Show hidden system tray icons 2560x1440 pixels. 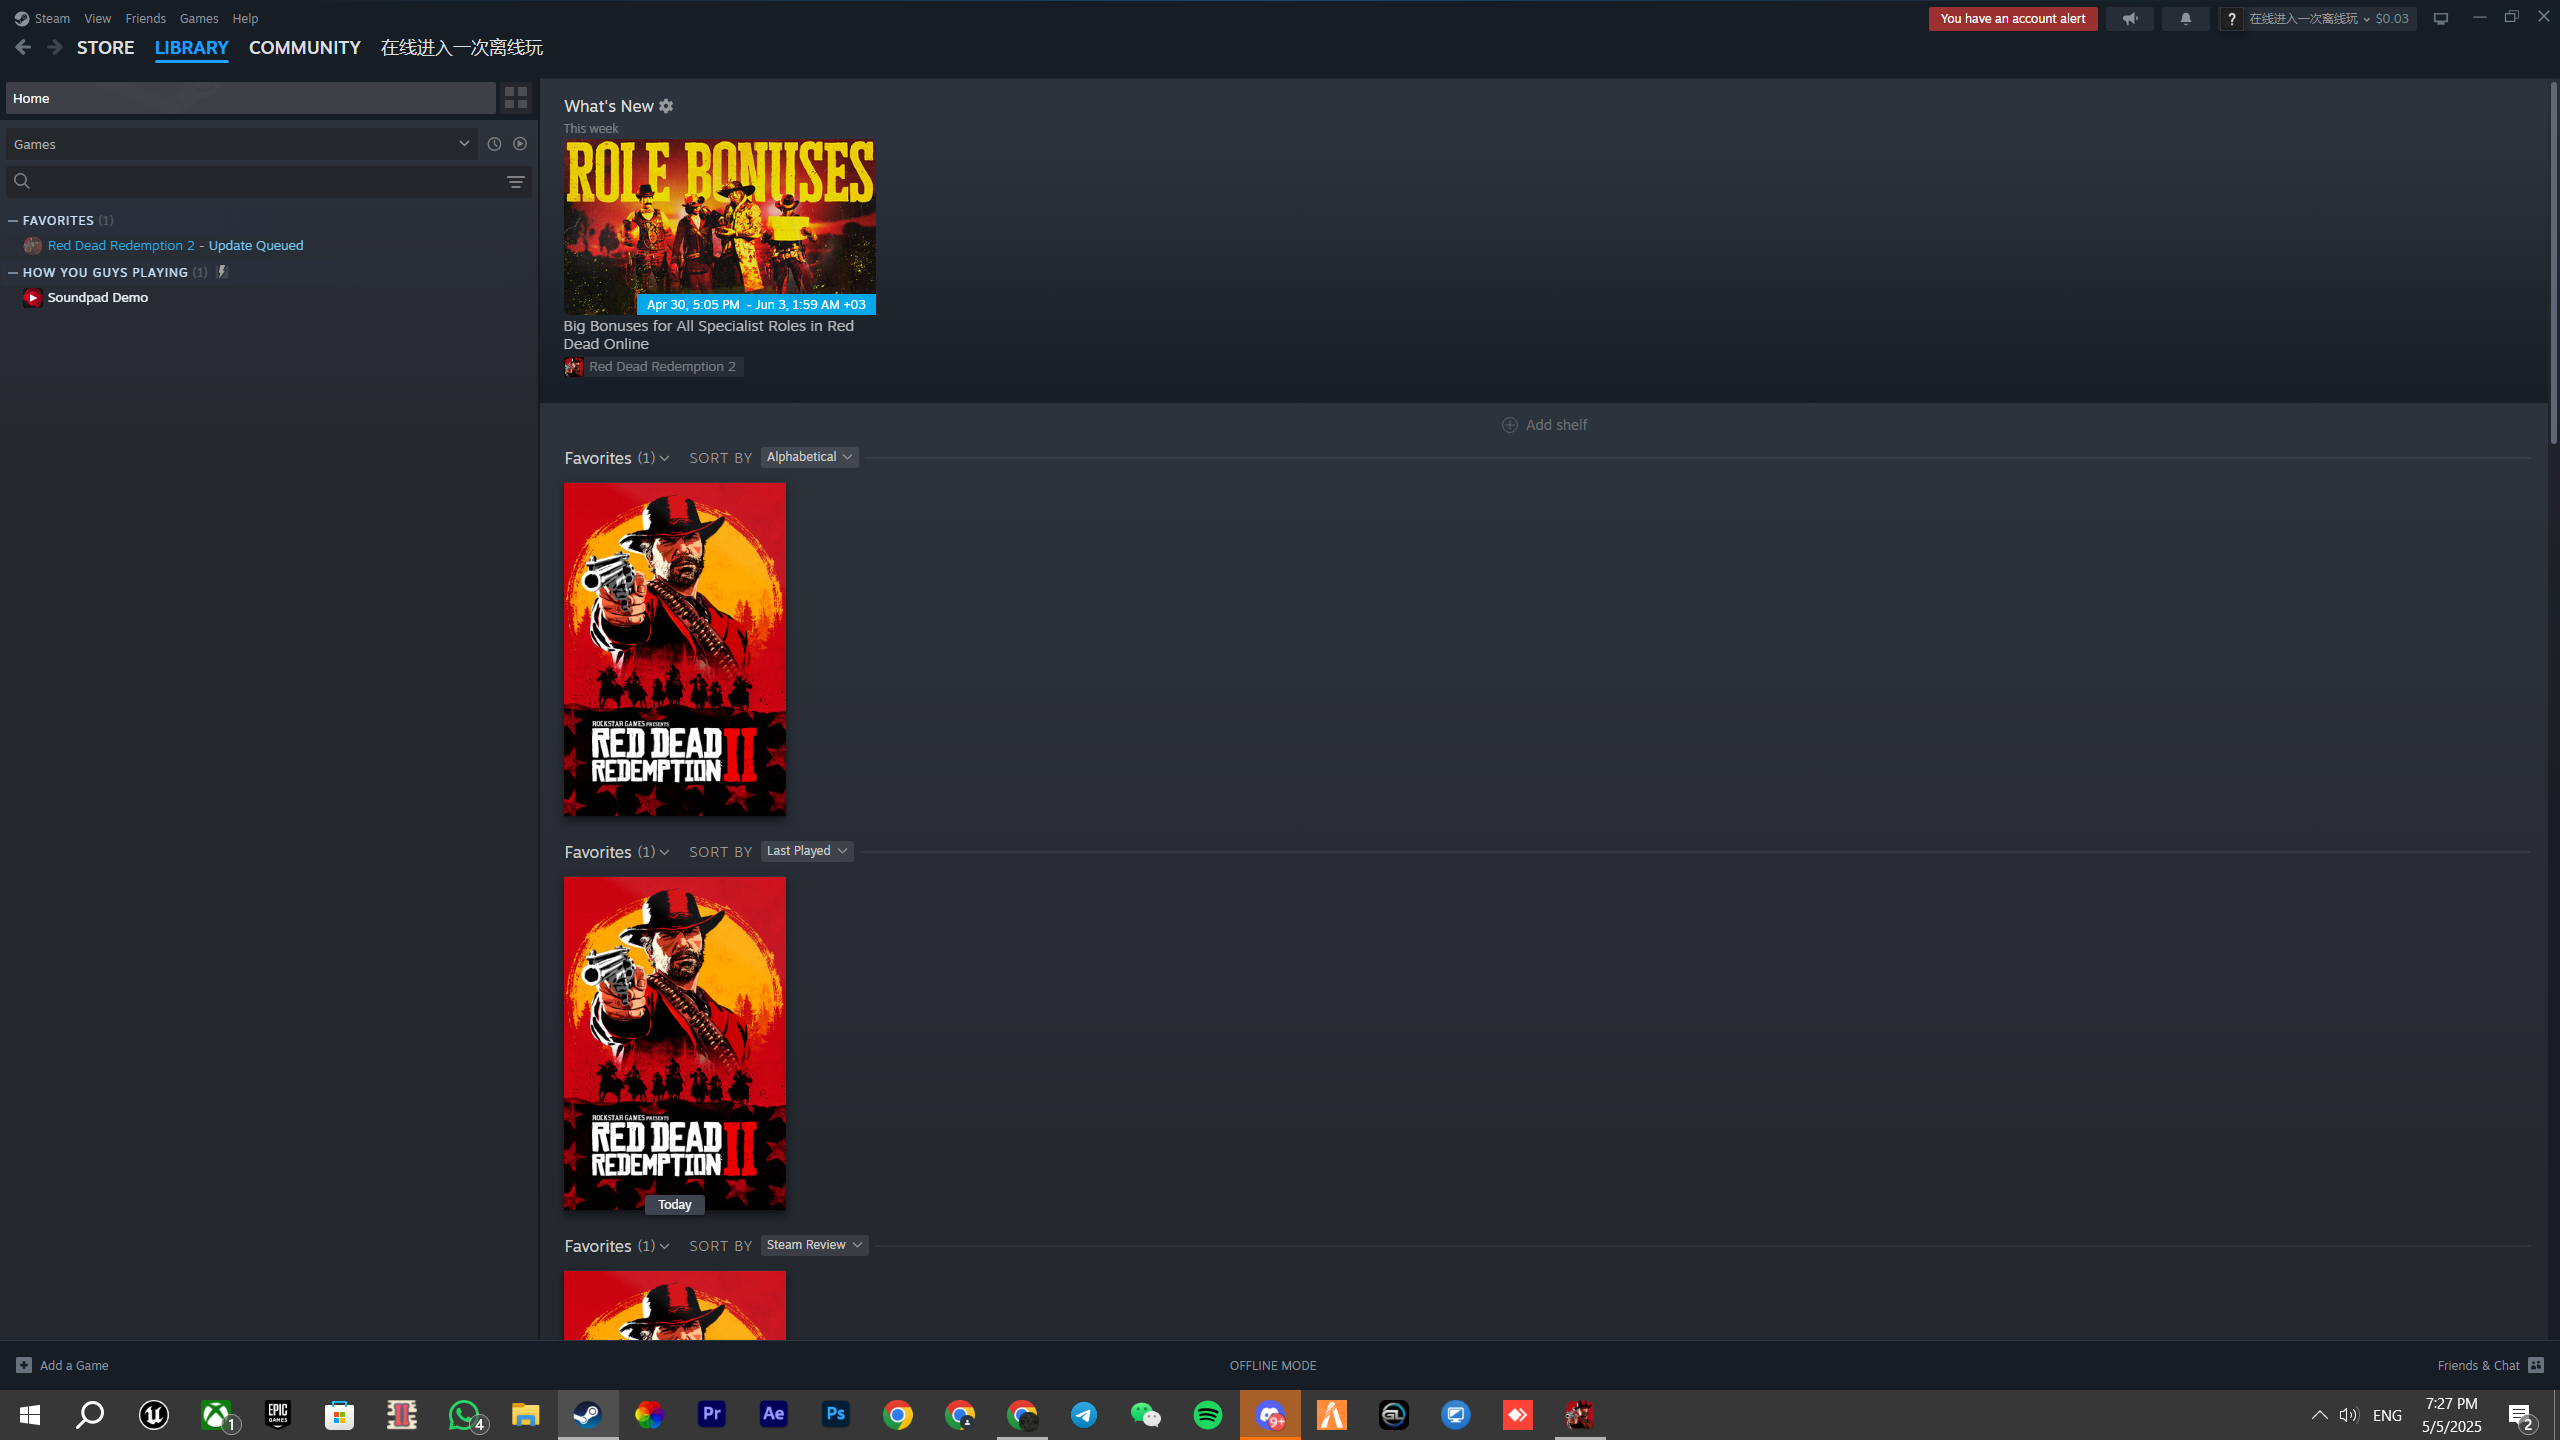(x=2319, y=1415)
